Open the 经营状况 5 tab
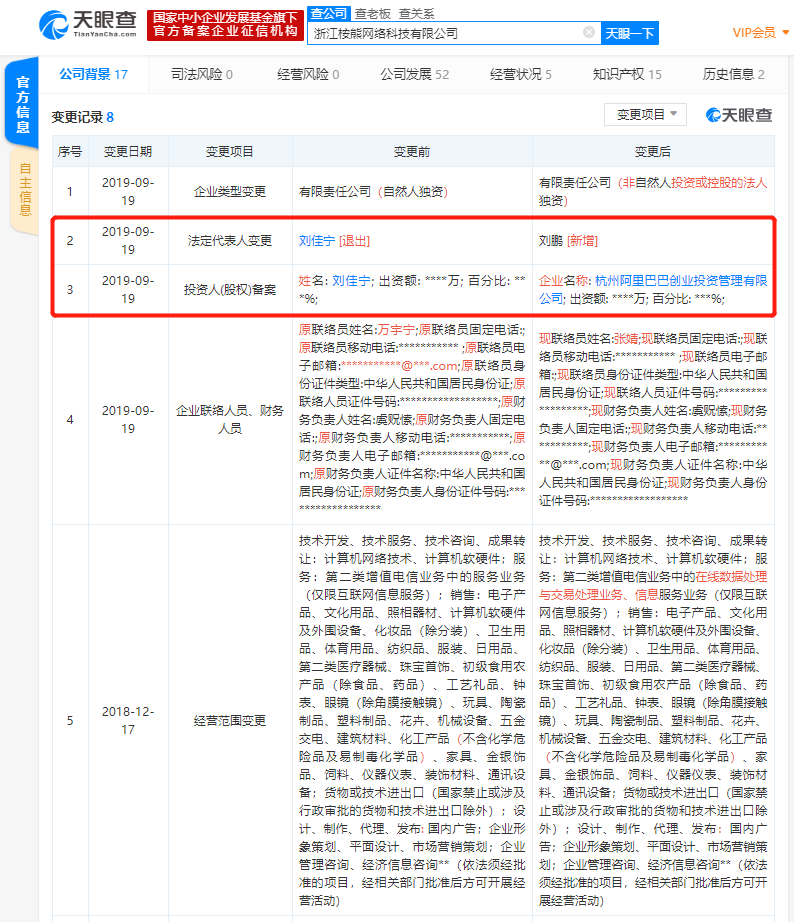This screenshot has height=922, width=794. pyautogui.click(x=521, y=75)
